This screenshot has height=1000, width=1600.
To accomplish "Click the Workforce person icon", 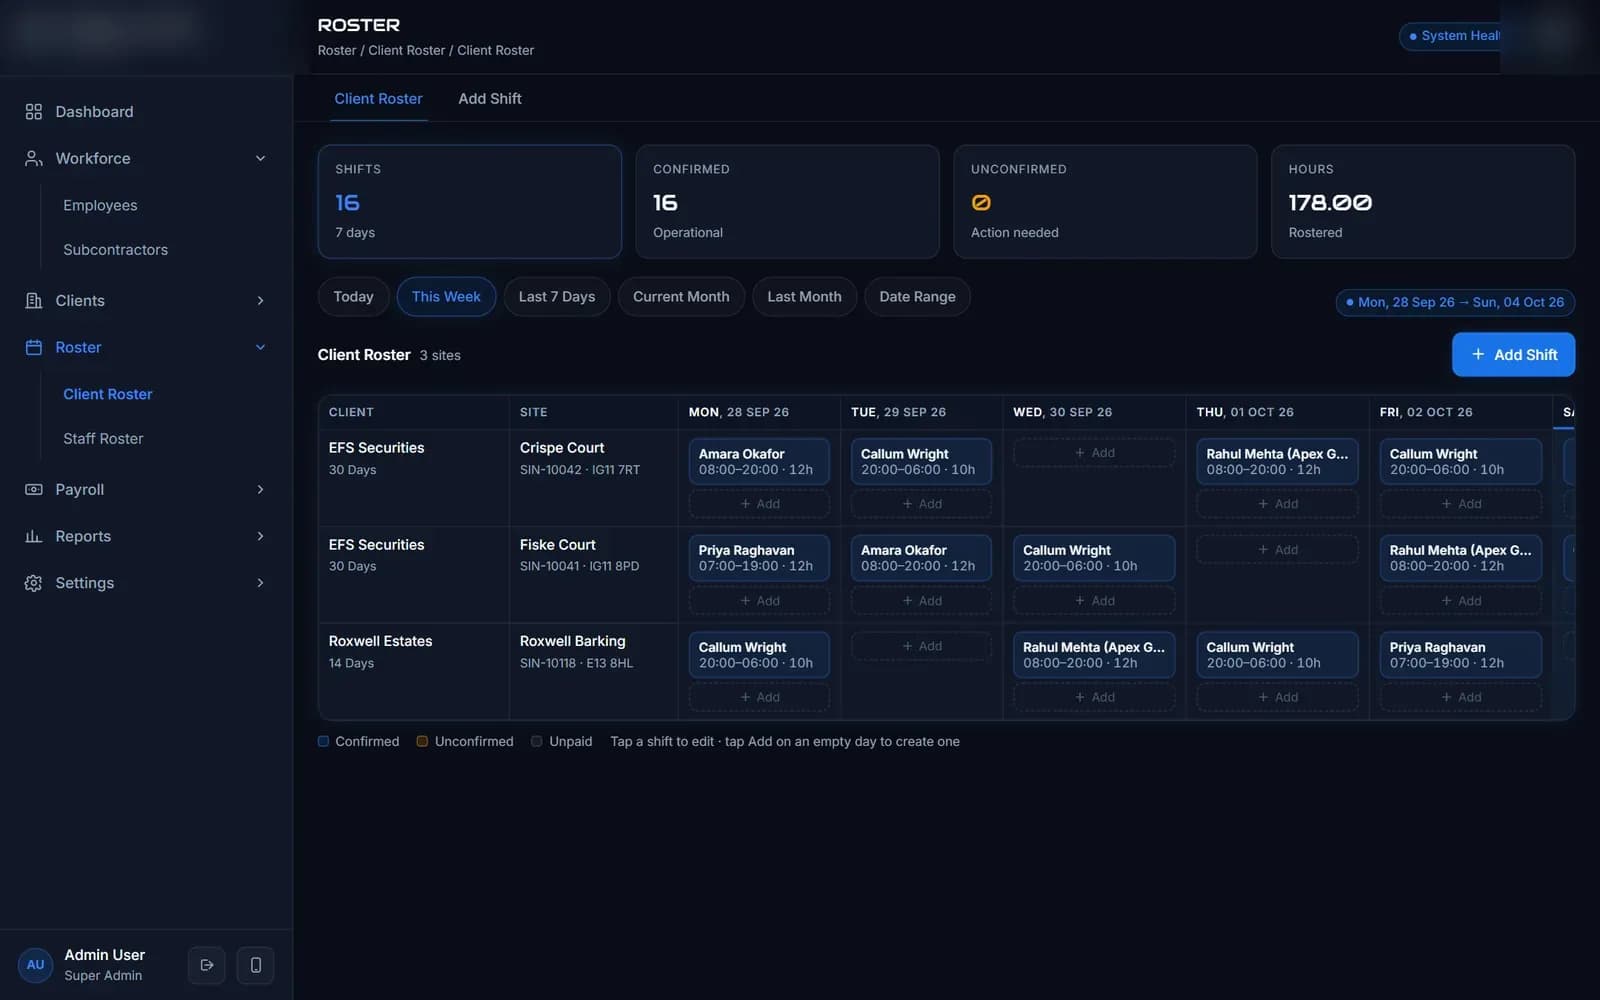I will click(x=34, y=159).
